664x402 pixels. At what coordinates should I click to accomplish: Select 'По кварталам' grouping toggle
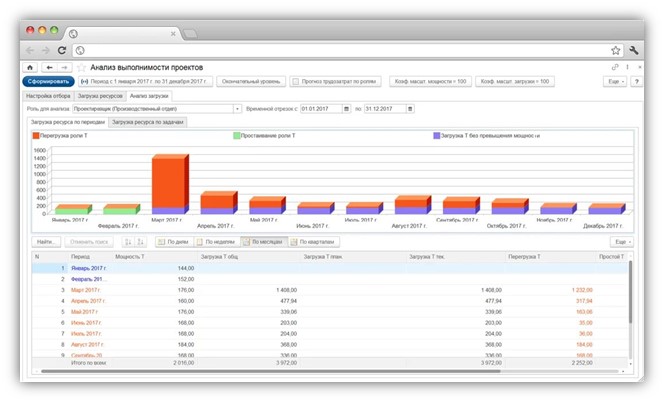308,242
